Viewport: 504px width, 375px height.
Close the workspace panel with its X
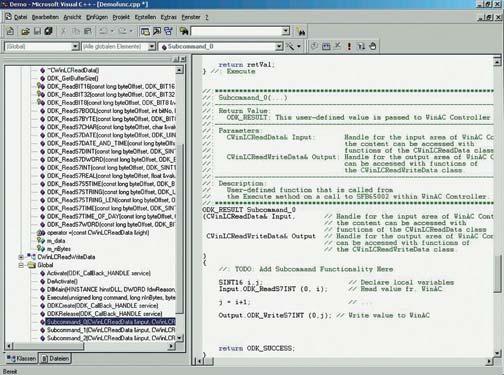tap(183, 59)
